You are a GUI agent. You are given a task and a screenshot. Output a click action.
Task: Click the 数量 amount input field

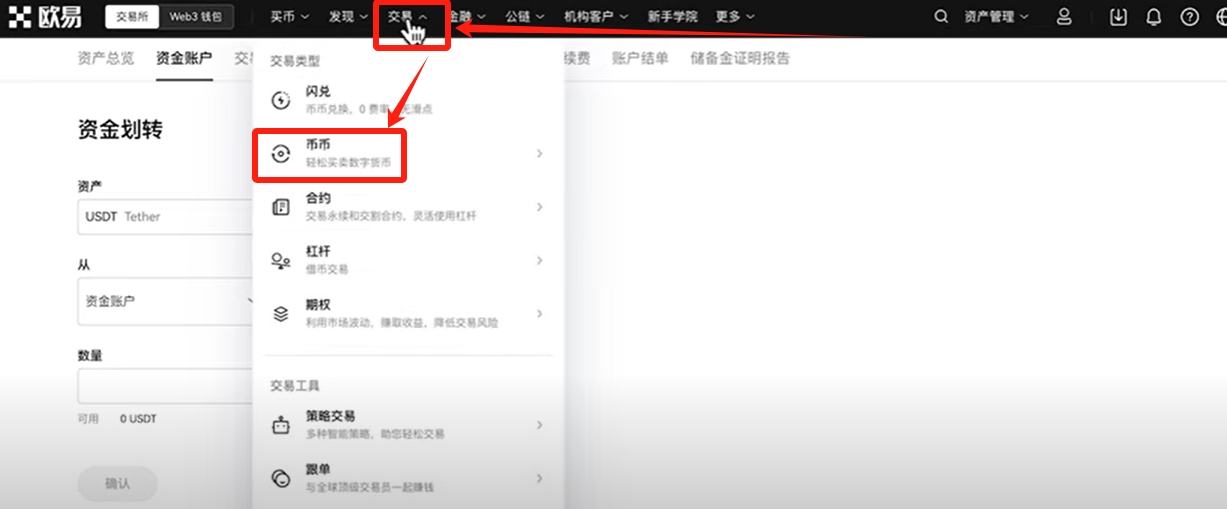pyautogui.click(x=165, y=386)
